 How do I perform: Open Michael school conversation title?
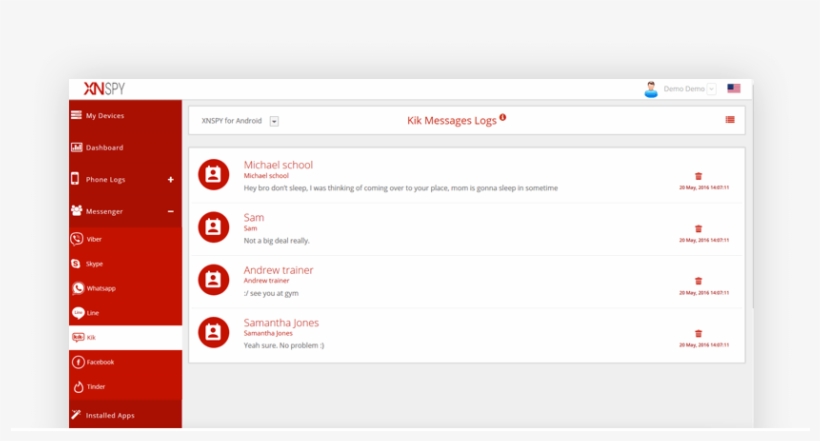pyautogui.click(x=278, y=165)
